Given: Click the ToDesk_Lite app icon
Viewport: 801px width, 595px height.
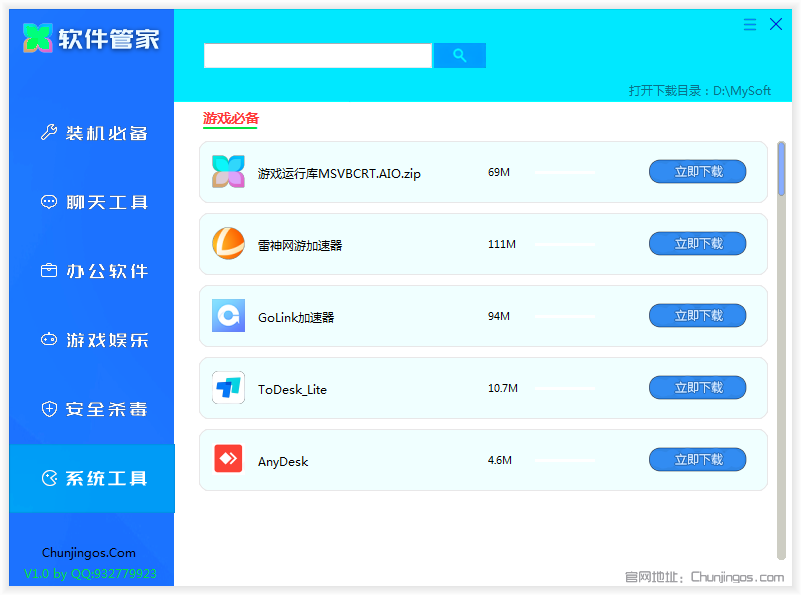Looking at the screenshot, I should pyautogui.click(x=228, y=388).
